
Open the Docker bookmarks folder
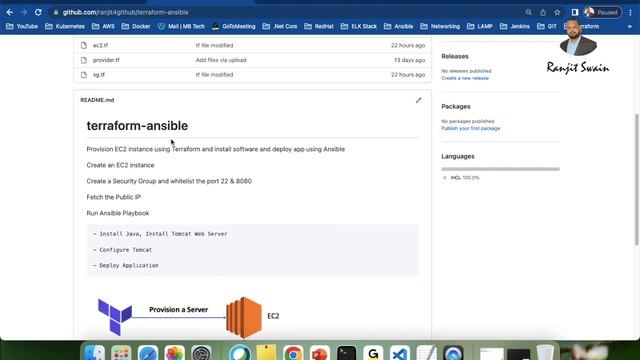pos(136,26)
